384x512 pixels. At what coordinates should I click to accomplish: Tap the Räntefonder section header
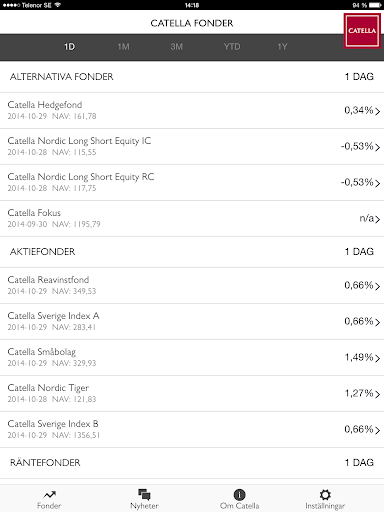(192, 463)
